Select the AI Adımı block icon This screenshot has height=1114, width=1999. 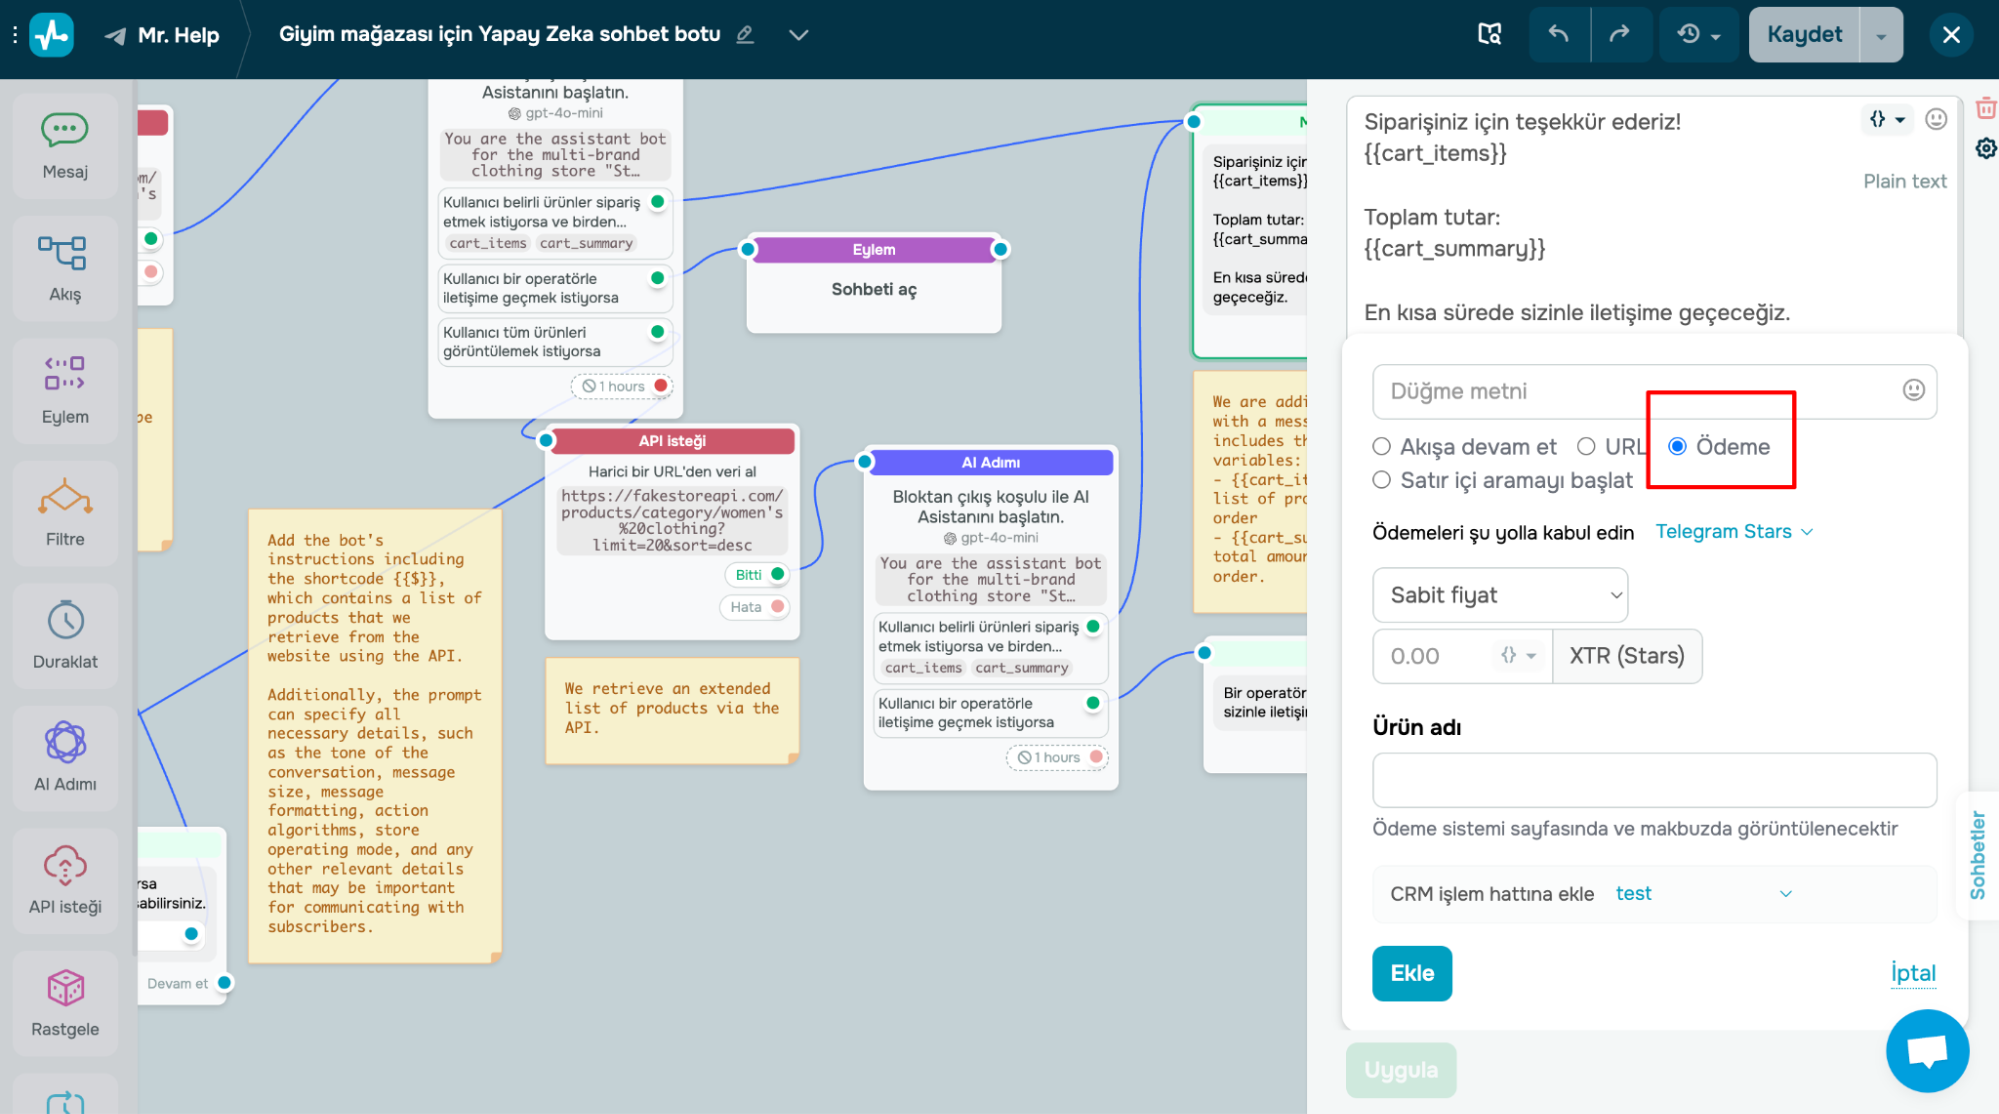(65, 743)
